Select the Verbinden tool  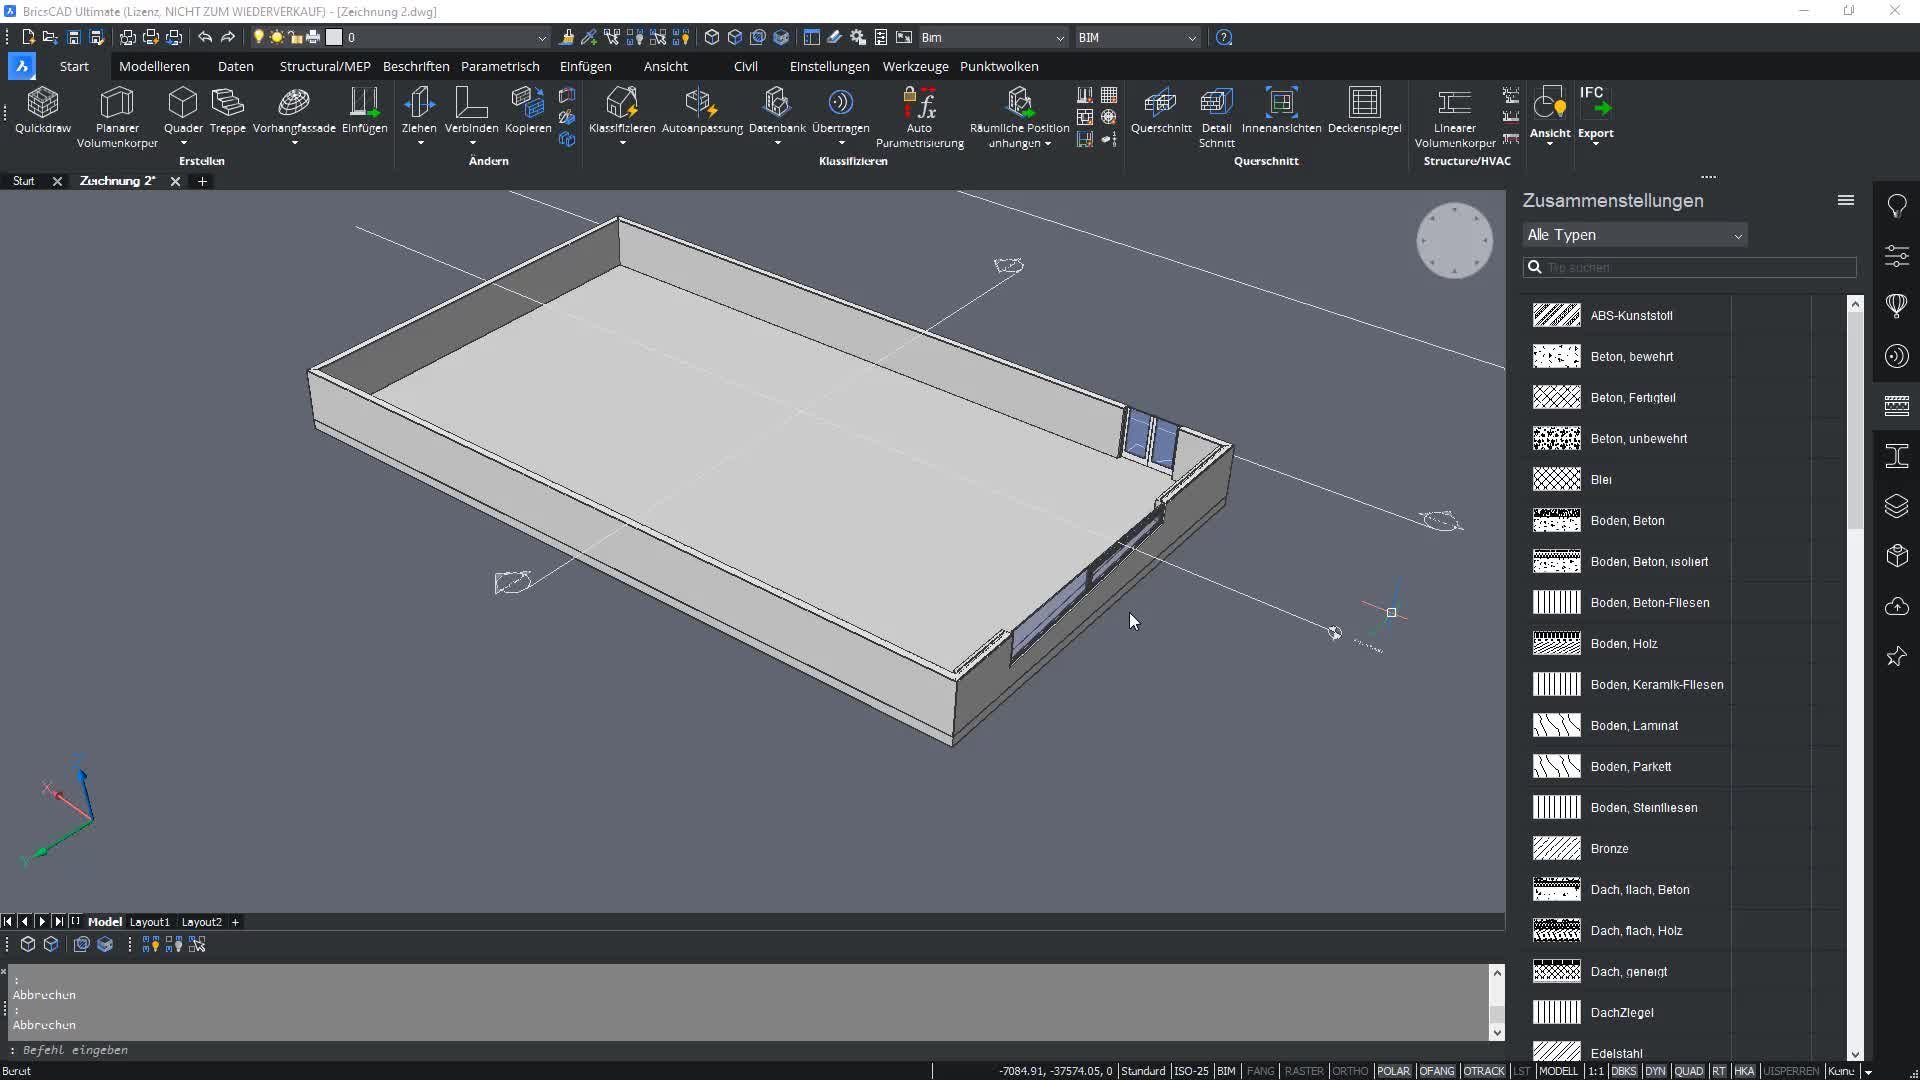click(471, 110)
